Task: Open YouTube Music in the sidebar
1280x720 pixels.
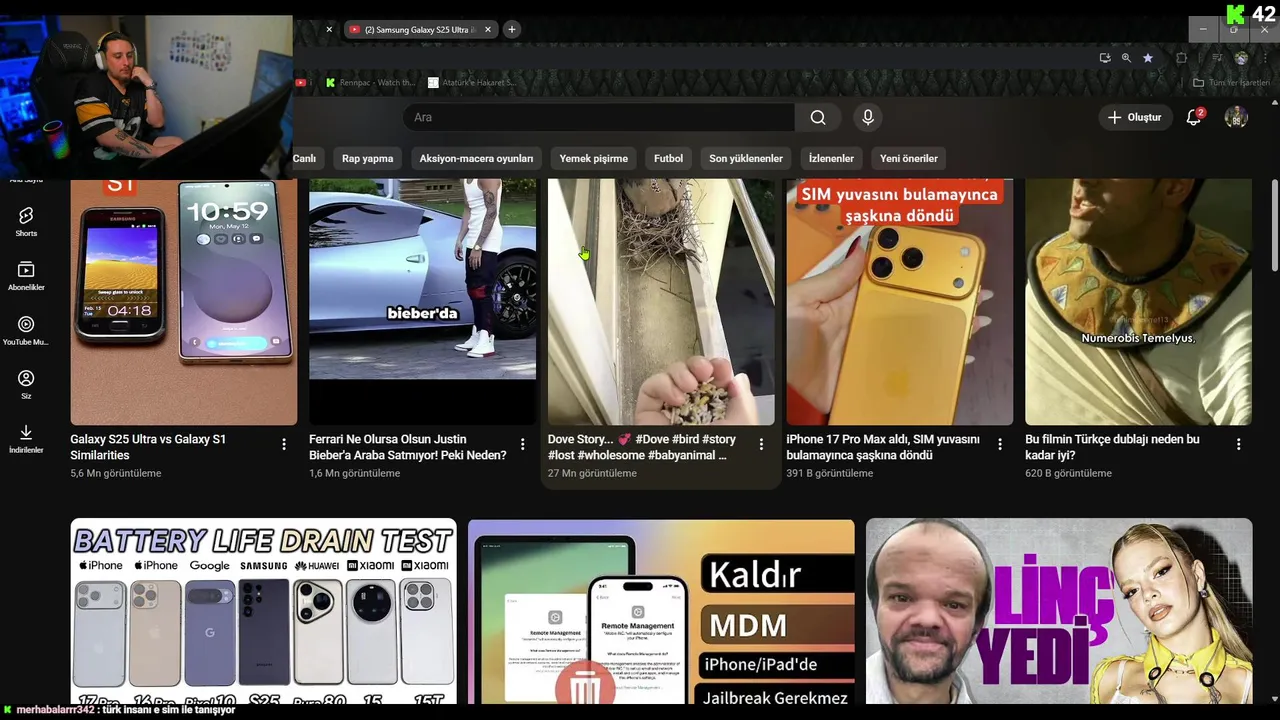Action: pyautogui.click(x=26, y=331)
